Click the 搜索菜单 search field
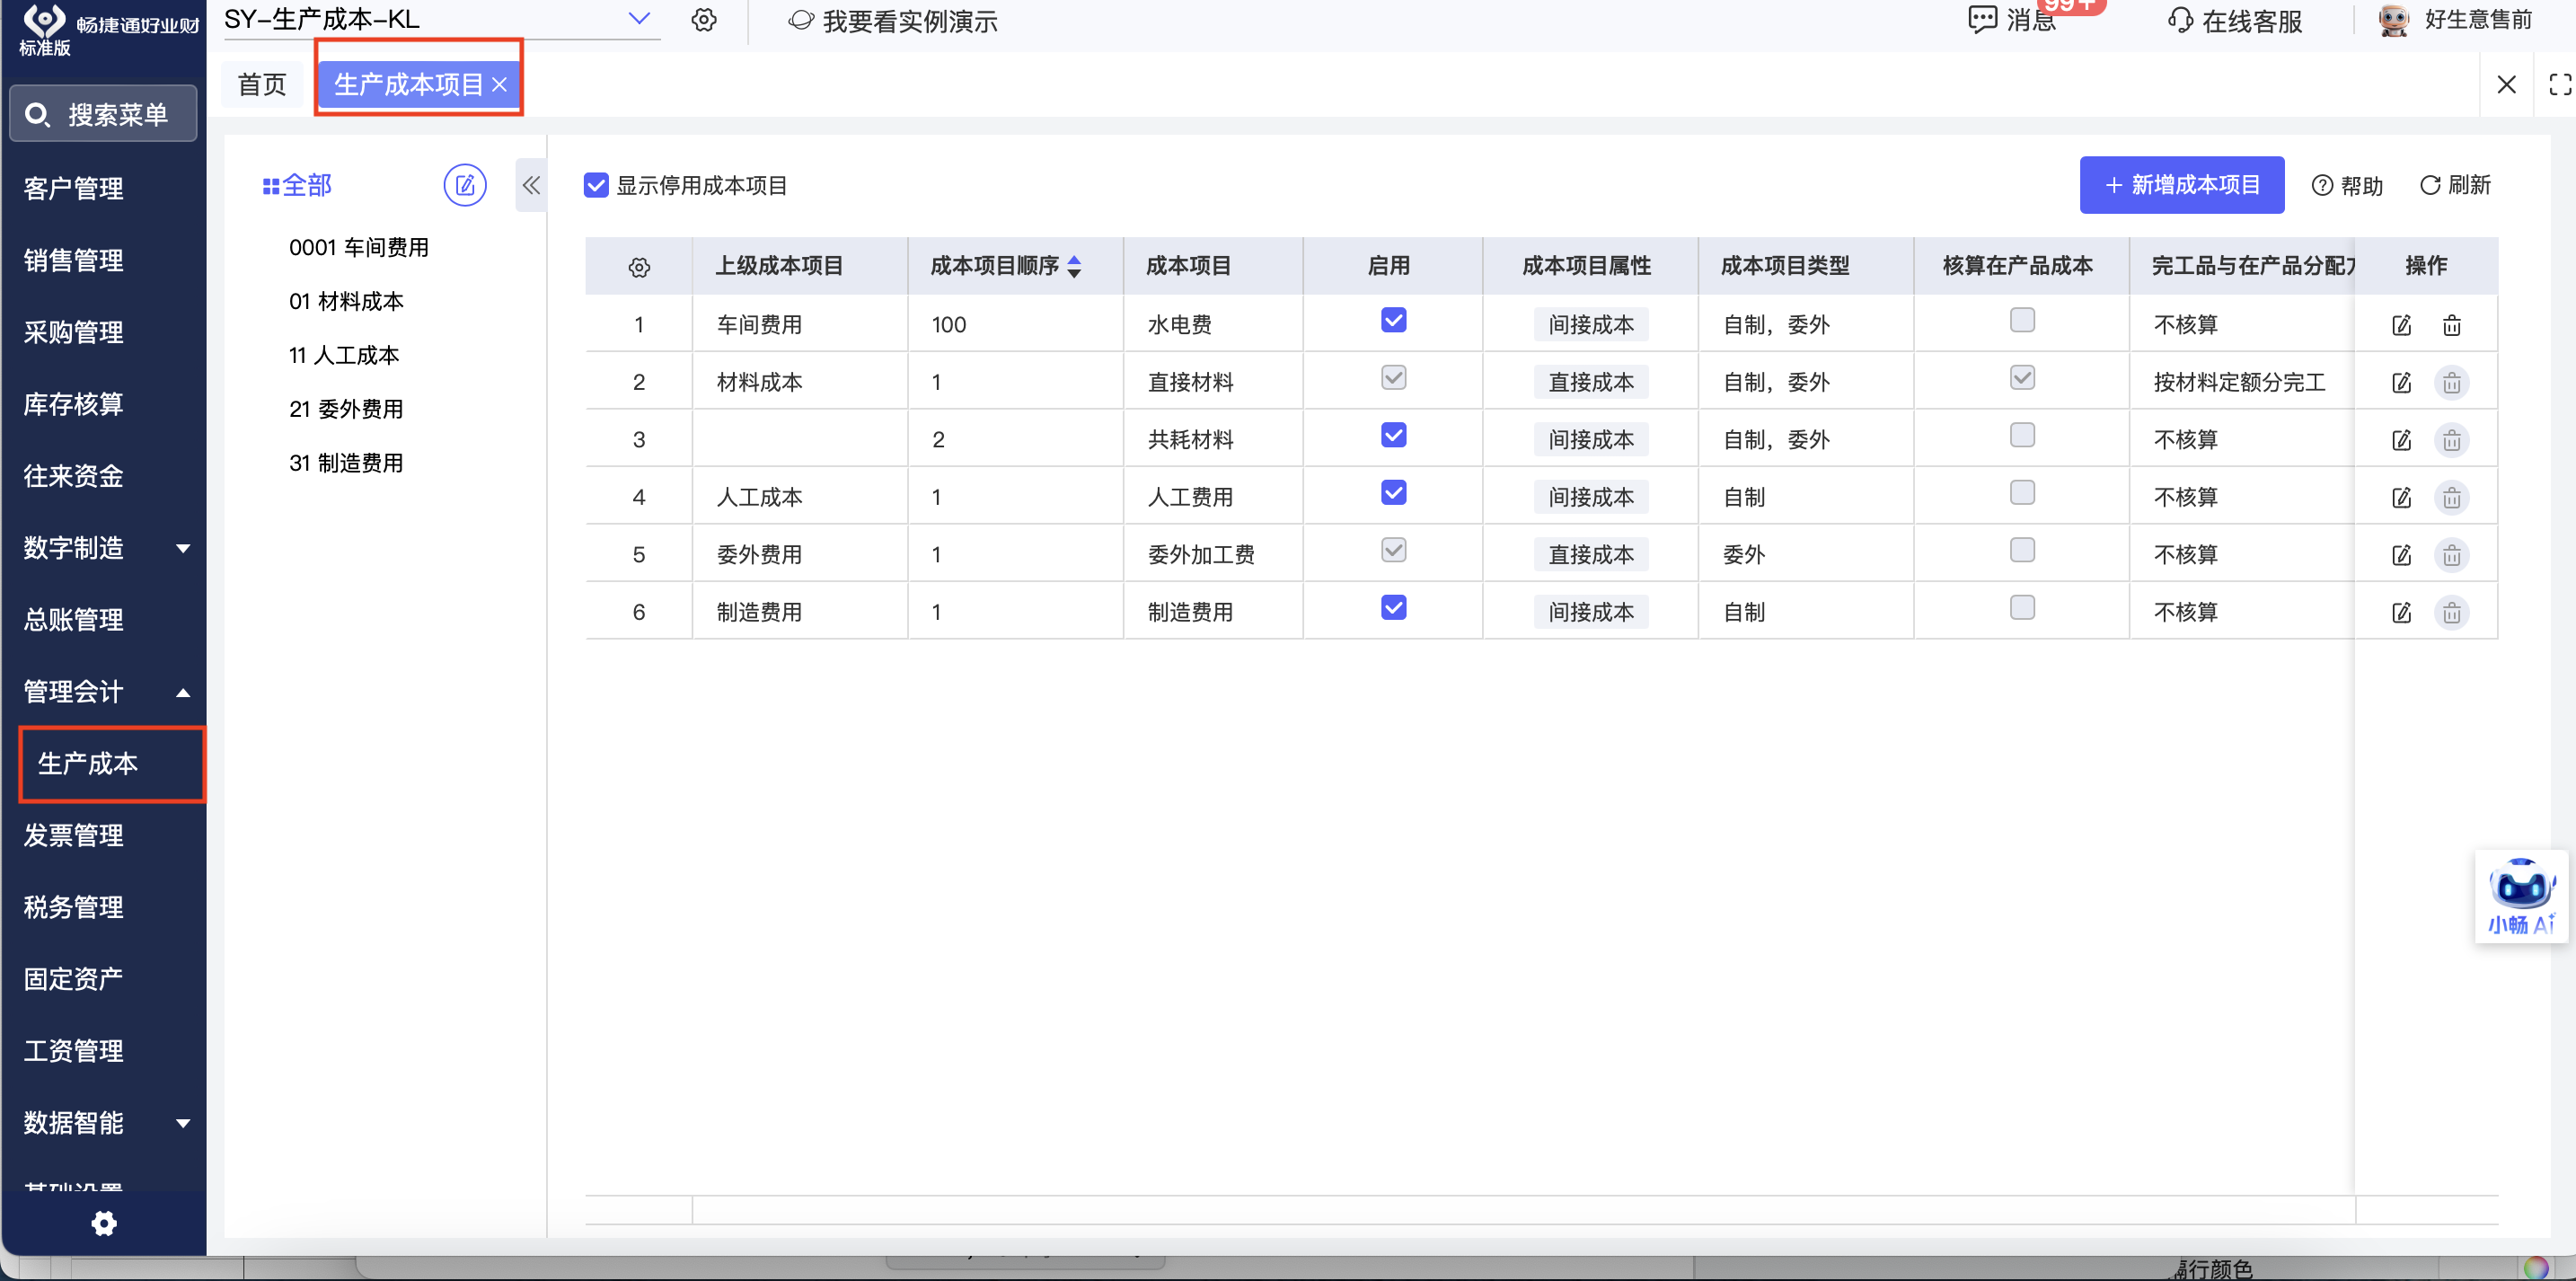Viewport: 2576px width, 1281px height. 104,115
